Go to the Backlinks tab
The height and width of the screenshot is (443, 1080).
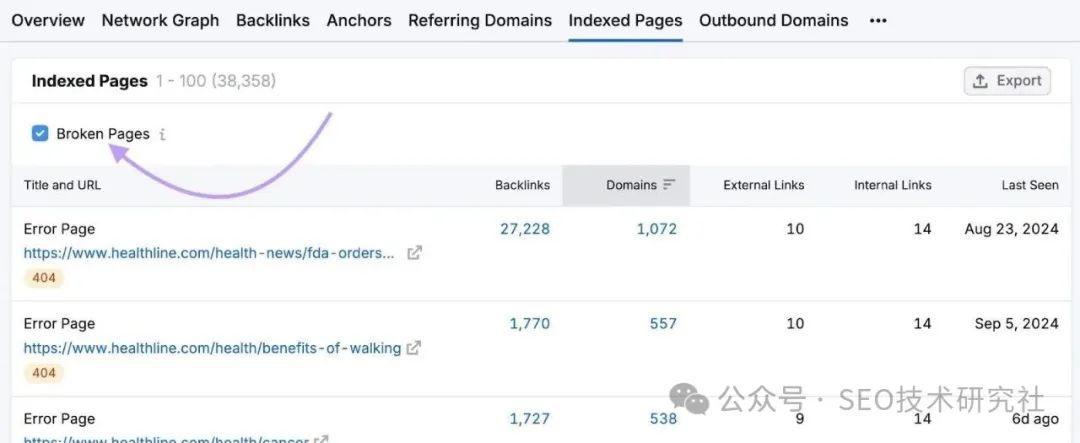[273, 20]
